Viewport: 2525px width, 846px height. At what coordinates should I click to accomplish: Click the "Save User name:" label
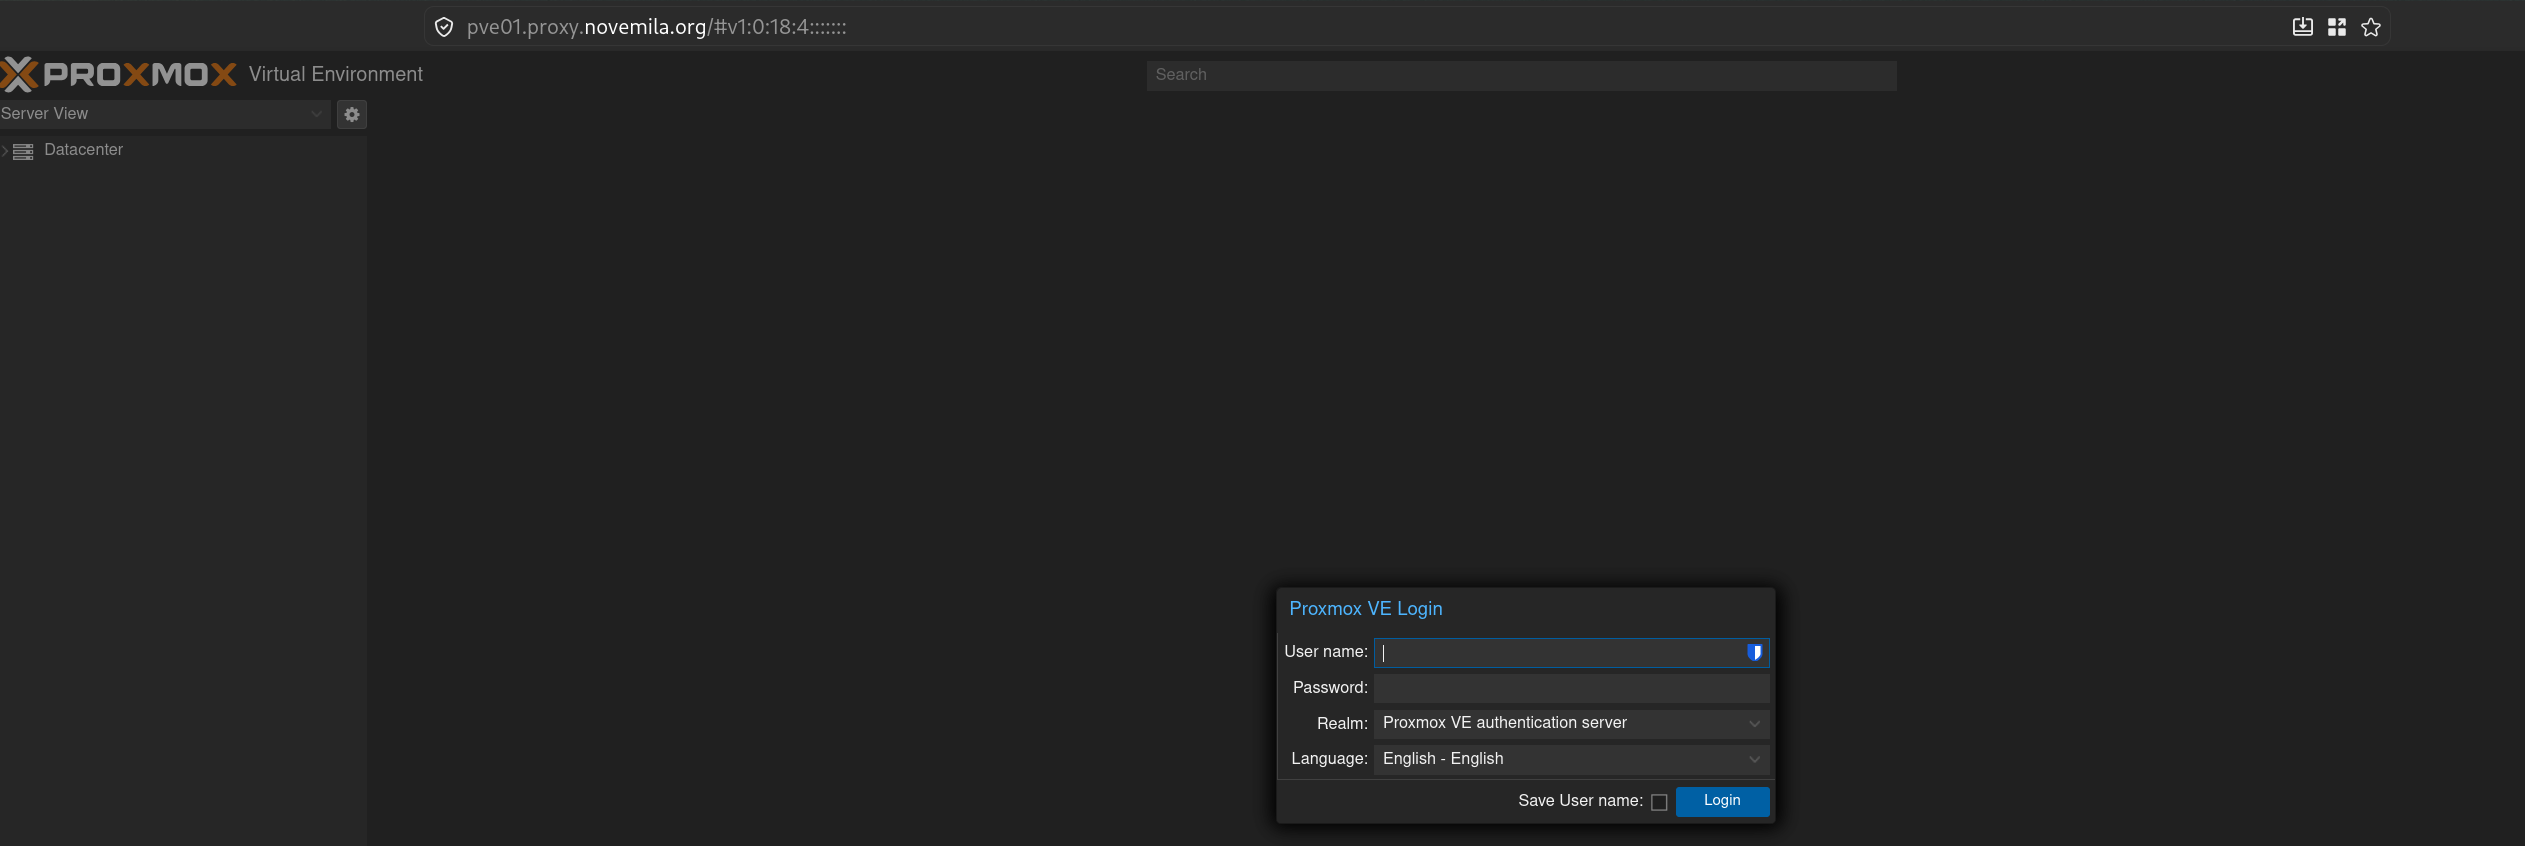click(1580, 801)
